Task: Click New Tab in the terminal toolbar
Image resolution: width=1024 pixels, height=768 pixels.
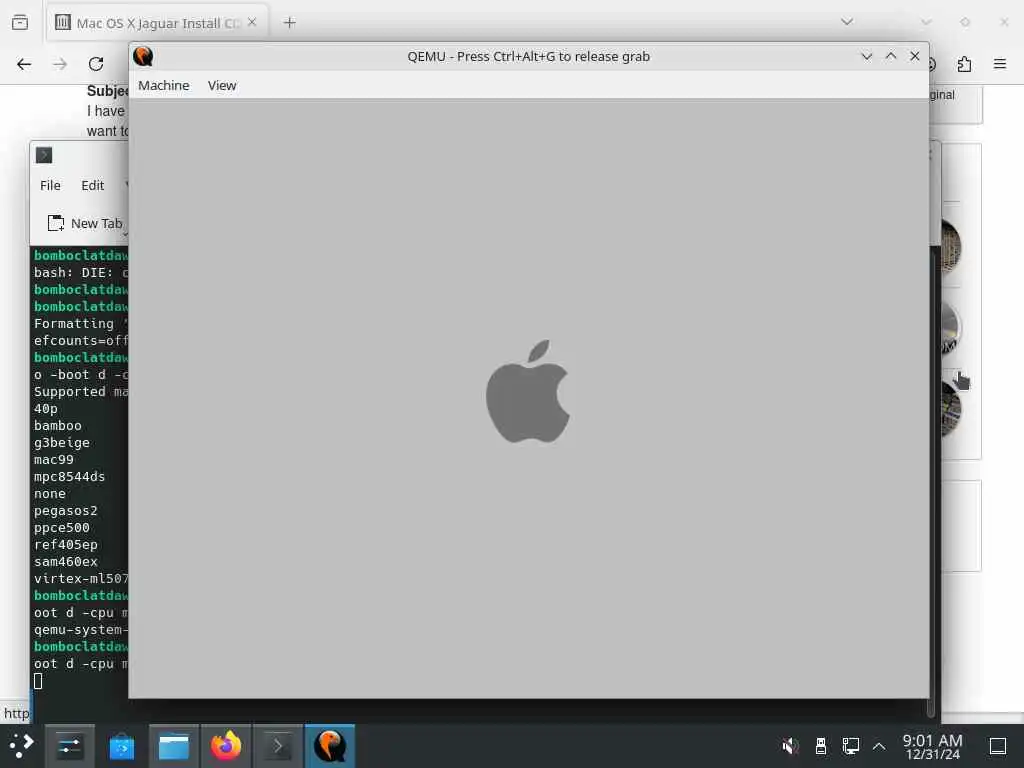Action: 85,223
